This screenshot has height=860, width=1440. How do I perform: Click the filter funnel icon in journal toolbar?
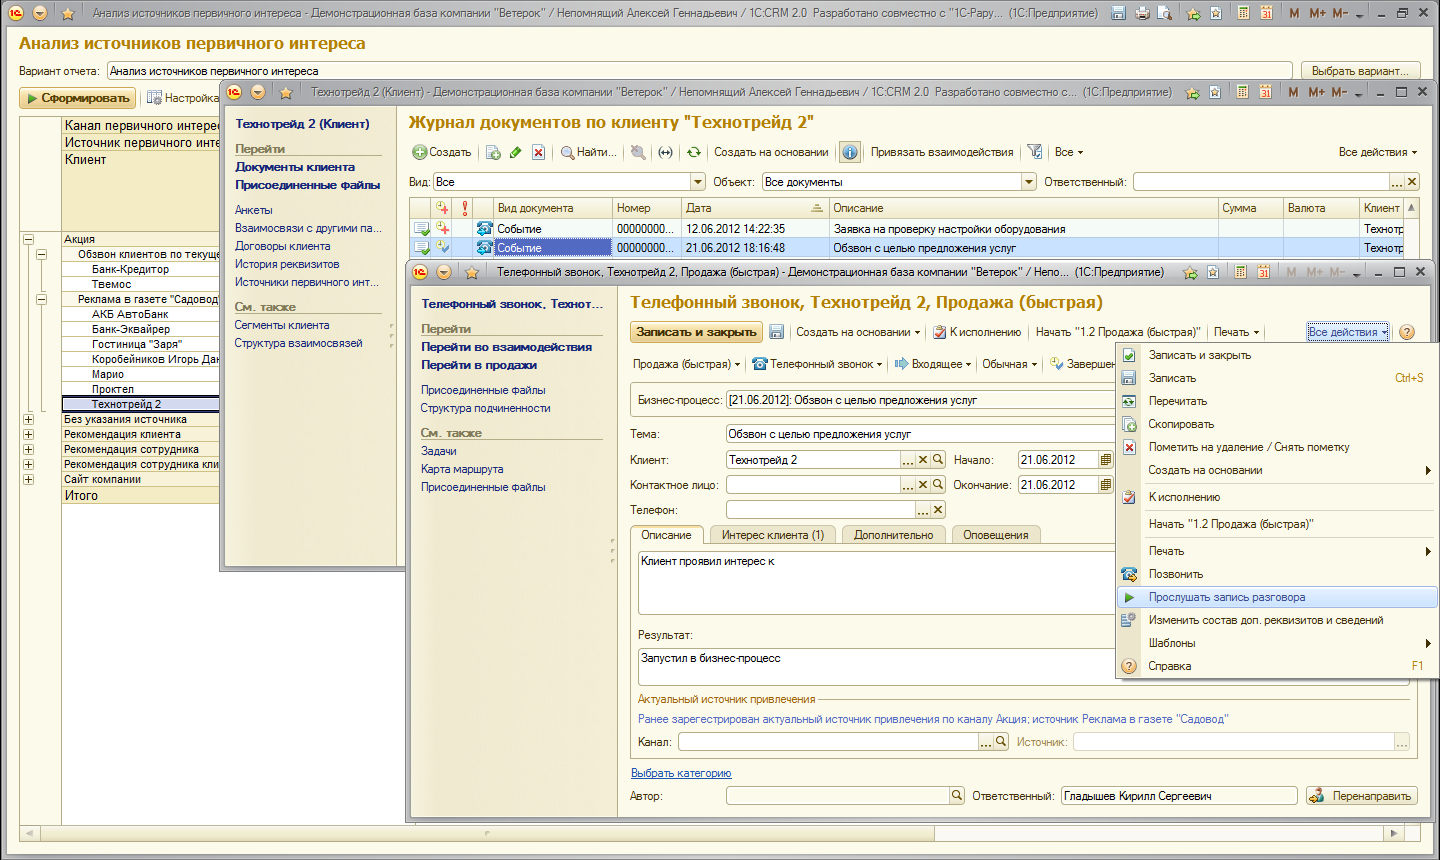click(x=1034, y=152)
